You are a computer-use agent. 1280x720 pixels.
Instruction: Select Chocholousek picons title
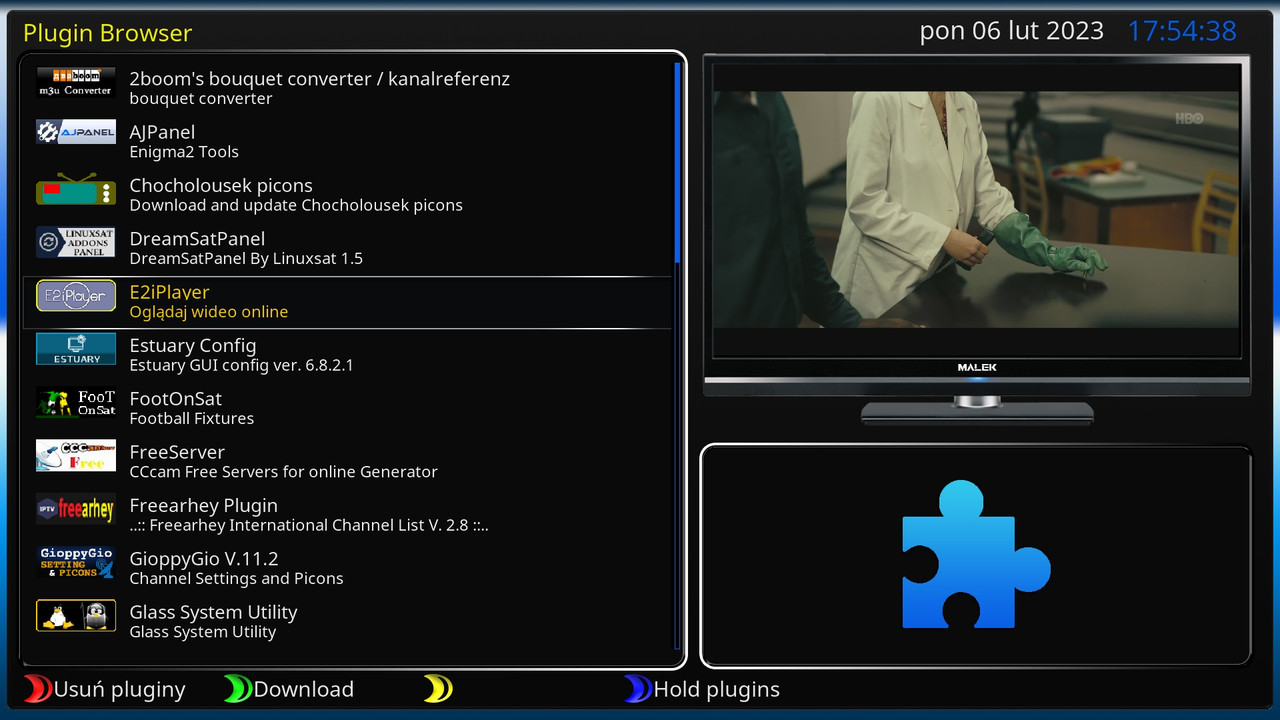221,186
